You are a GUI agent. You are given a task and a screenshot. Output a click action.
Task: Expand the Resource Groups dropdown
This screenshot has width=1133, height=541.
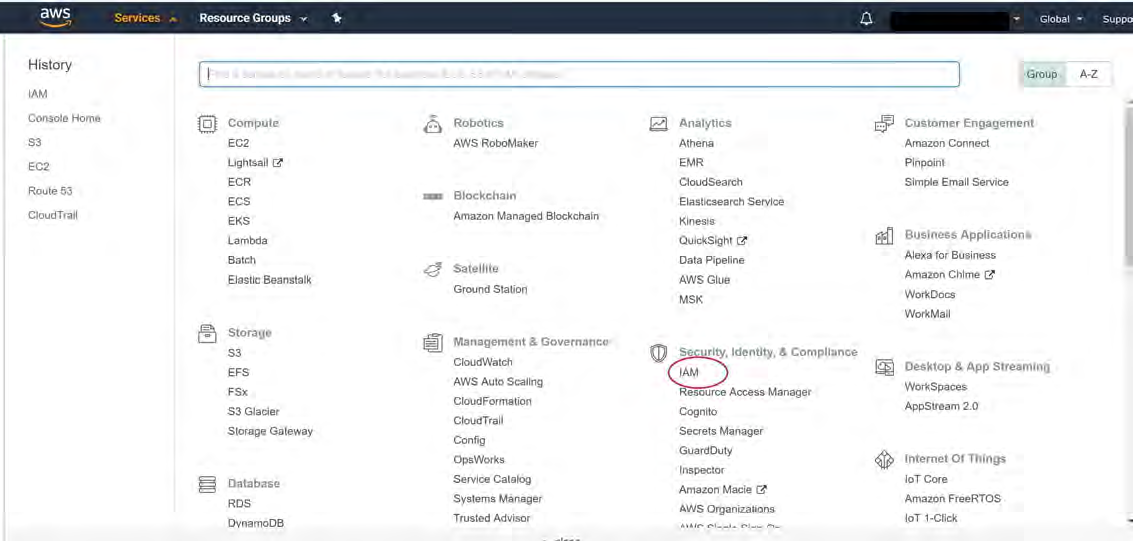point(253,18)
